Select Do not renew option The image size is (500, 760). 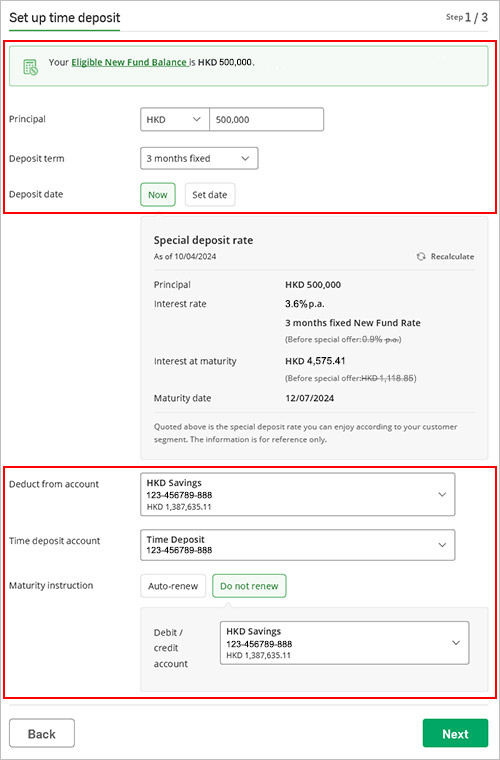[x=249, y=586]
